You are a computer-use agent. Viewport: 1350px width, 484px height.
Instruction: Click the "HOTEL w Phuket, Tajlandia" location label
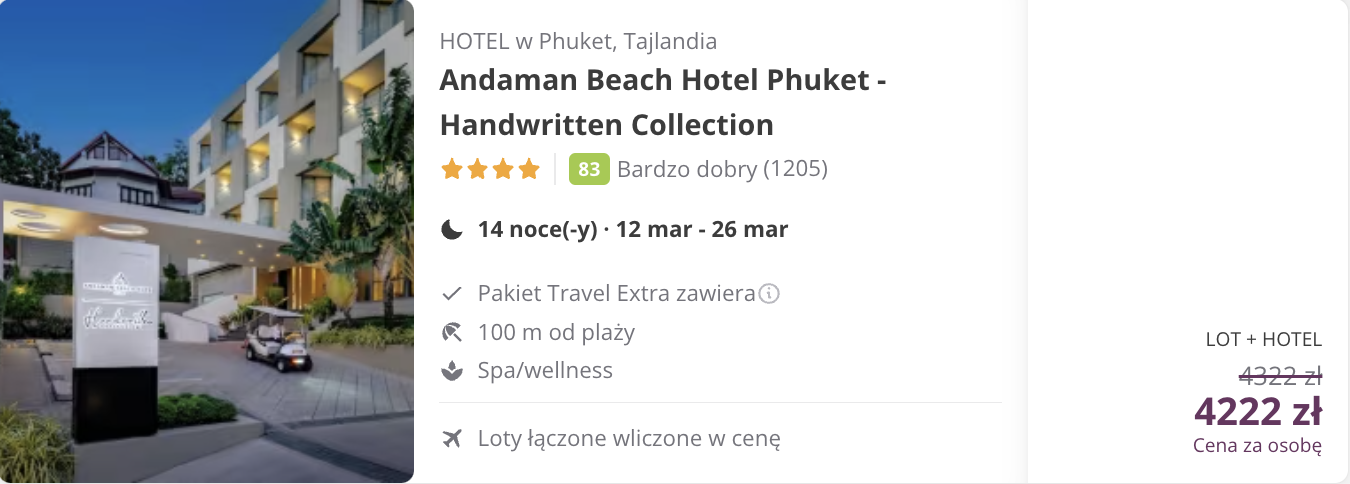(x=578, y=42)
